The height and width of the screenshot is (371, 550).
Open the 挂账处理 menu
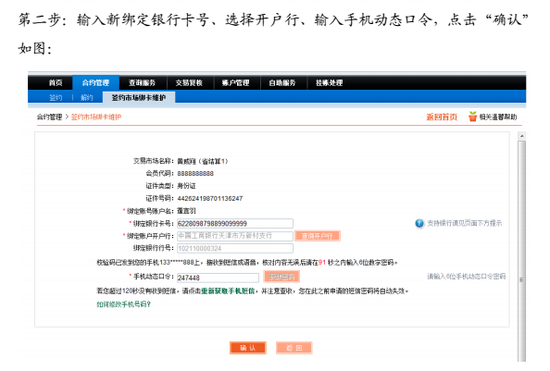(329, 83)
